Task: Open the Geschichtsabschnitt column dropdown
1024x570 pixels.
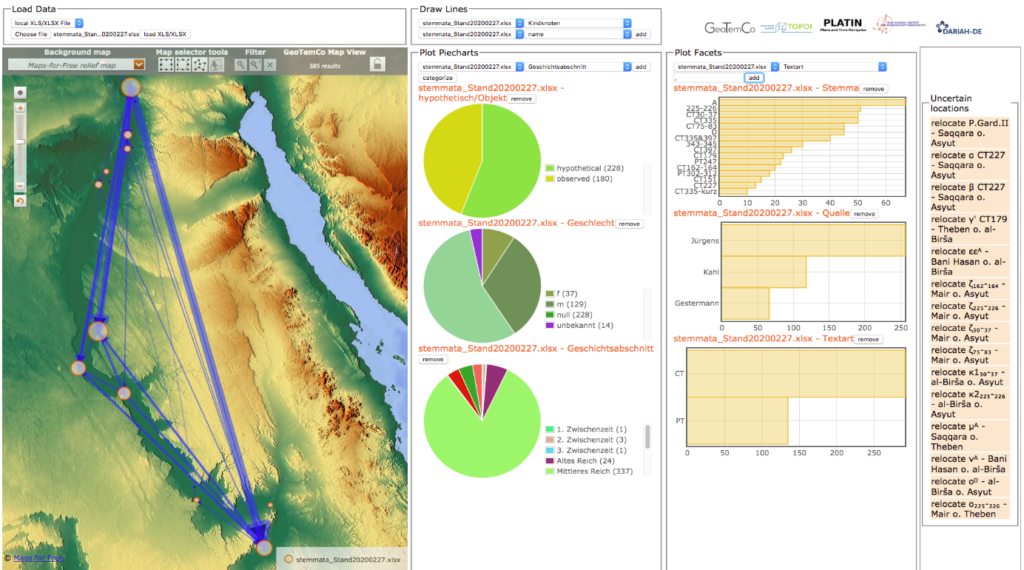Action: (x=579, y=67)
